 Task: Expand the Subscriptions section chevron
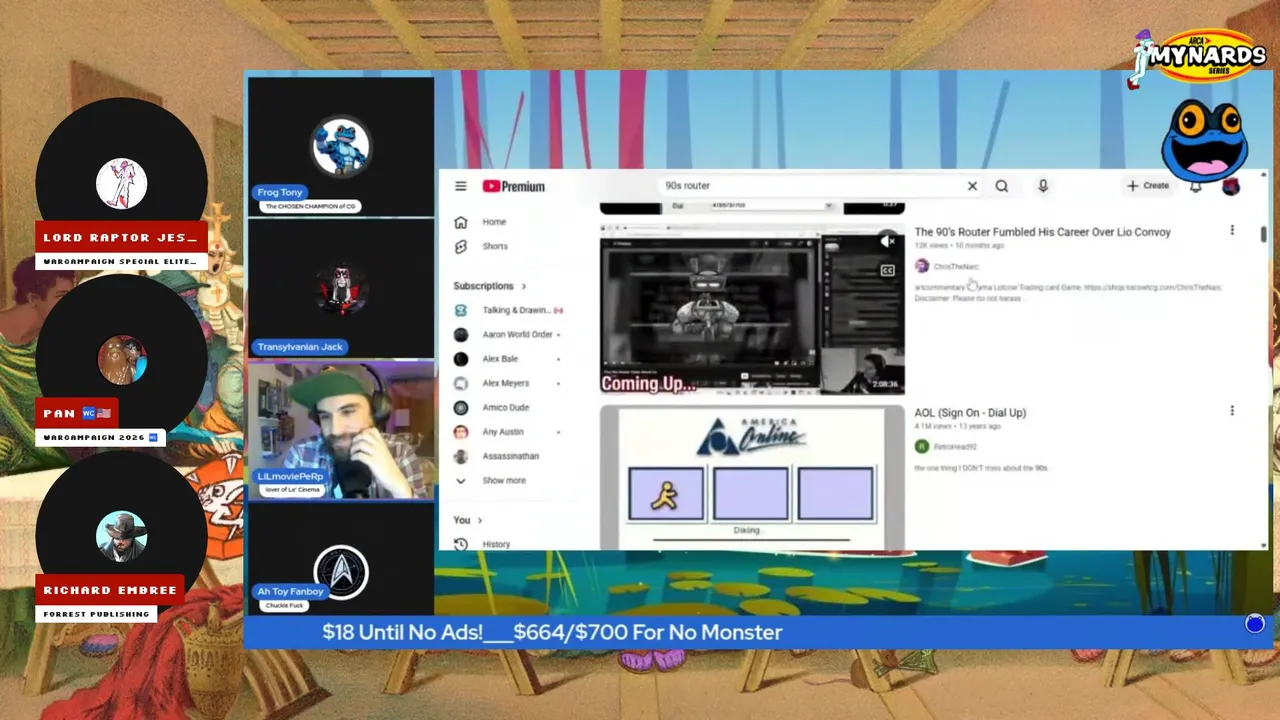tap(522, 286)
